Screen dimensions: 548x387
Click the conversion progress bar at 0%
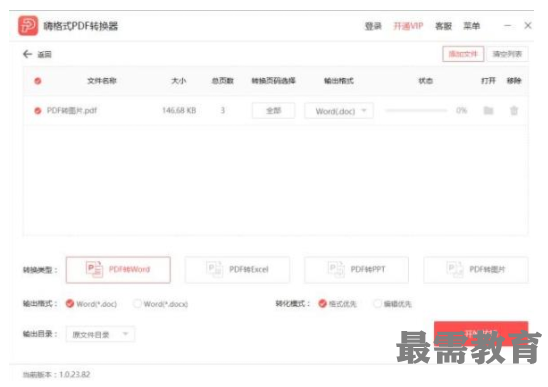[x=416, y=111]
